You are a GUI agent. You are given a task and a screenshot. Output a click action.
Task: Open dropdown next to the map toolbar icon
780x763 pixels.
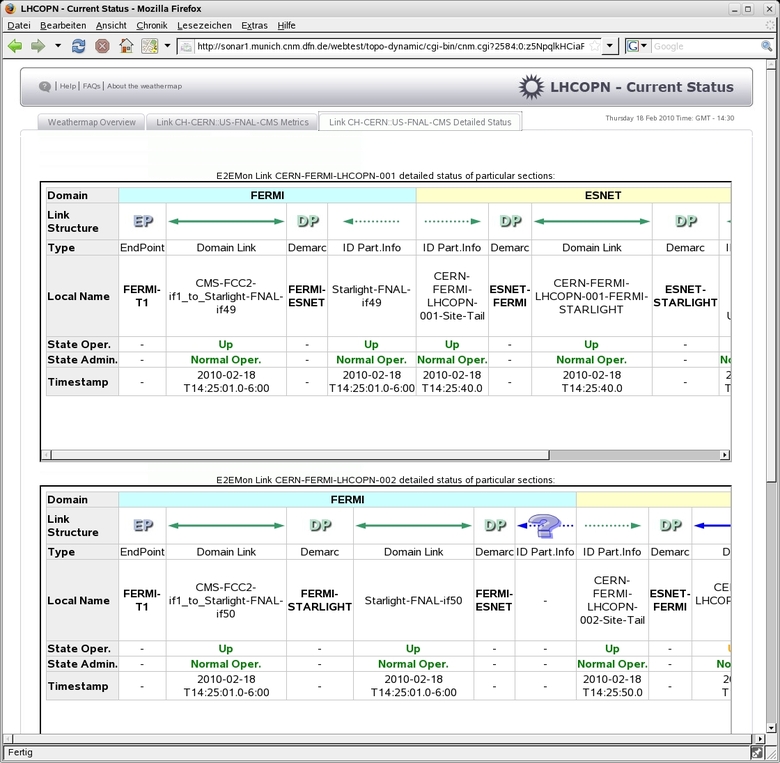[x=168, y=46]
